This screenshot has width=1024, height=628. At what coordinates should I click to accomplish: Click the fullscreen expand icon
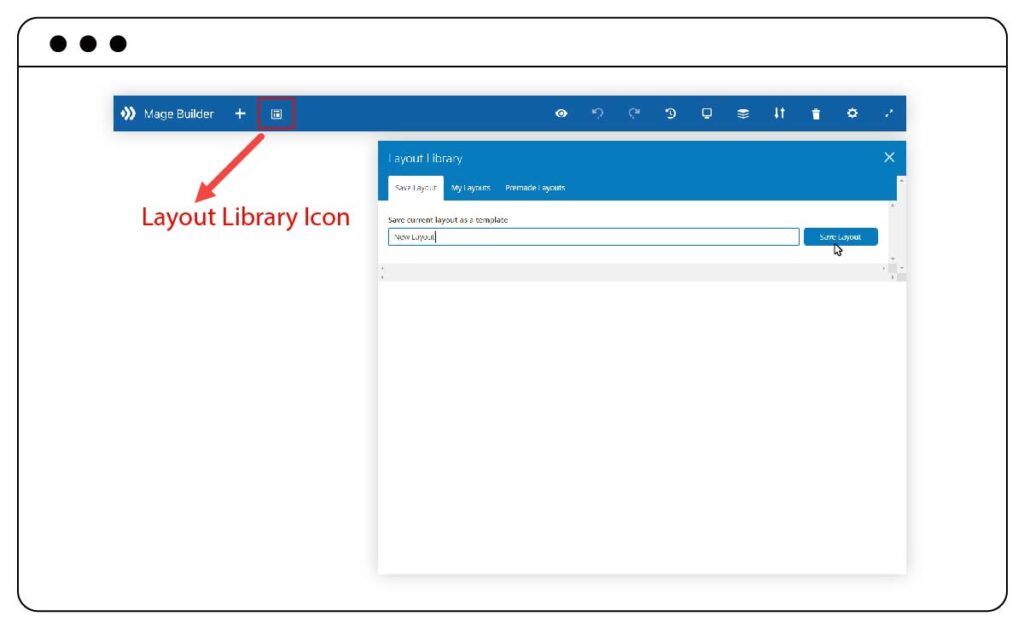coord(889,114)
